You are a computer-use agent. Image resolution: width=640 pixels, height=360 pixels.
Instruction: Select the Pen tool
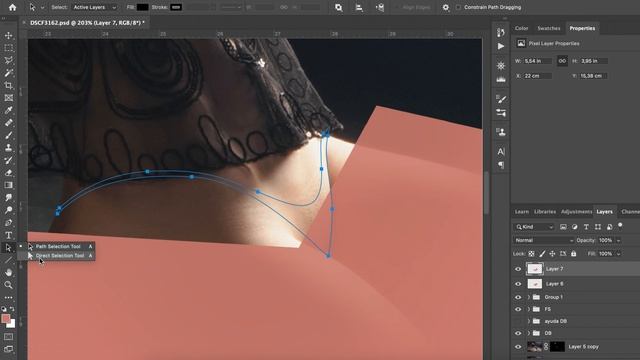point(9,223)
